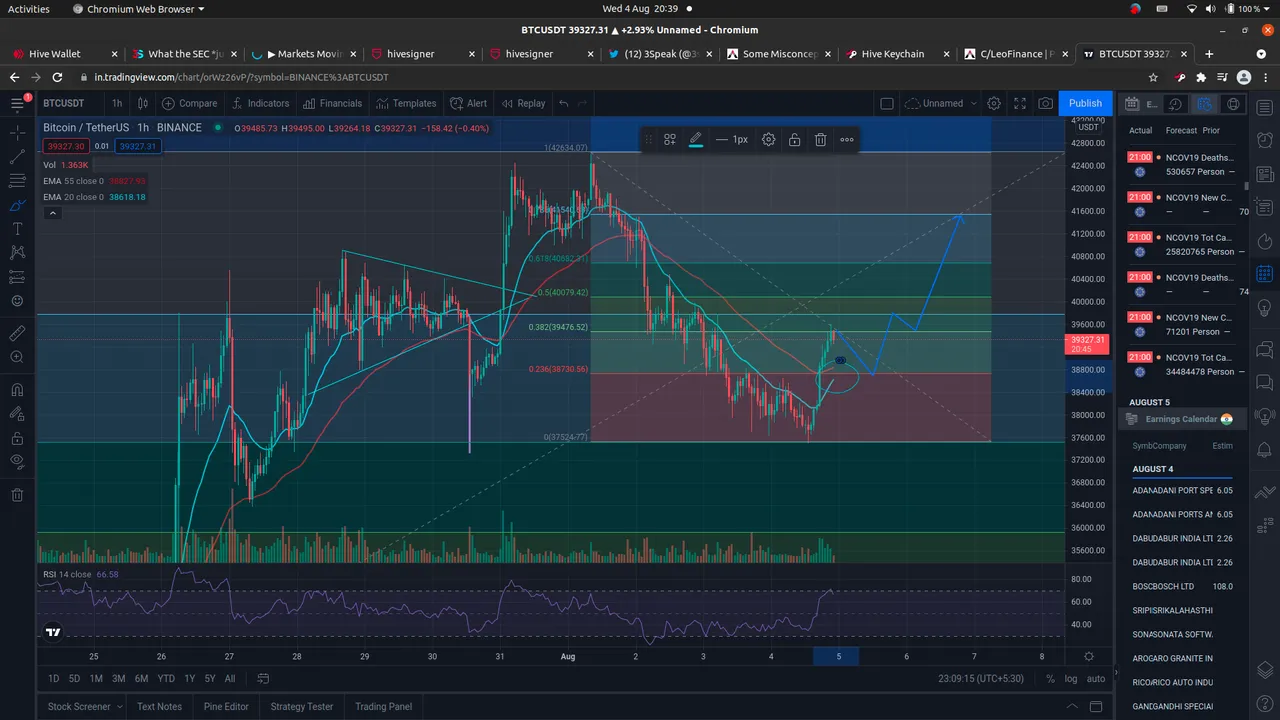Open the Fibonacci and Gann tools group
Viewport: 1280px width, 720px height.
click(x=17, y=181)
